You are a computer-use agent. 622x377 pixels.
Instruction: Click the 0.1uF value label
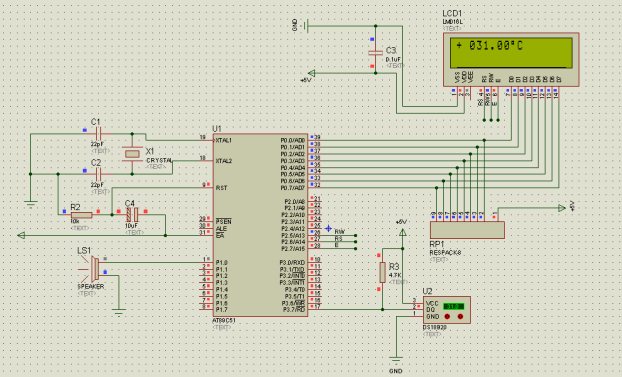[393, 60]
